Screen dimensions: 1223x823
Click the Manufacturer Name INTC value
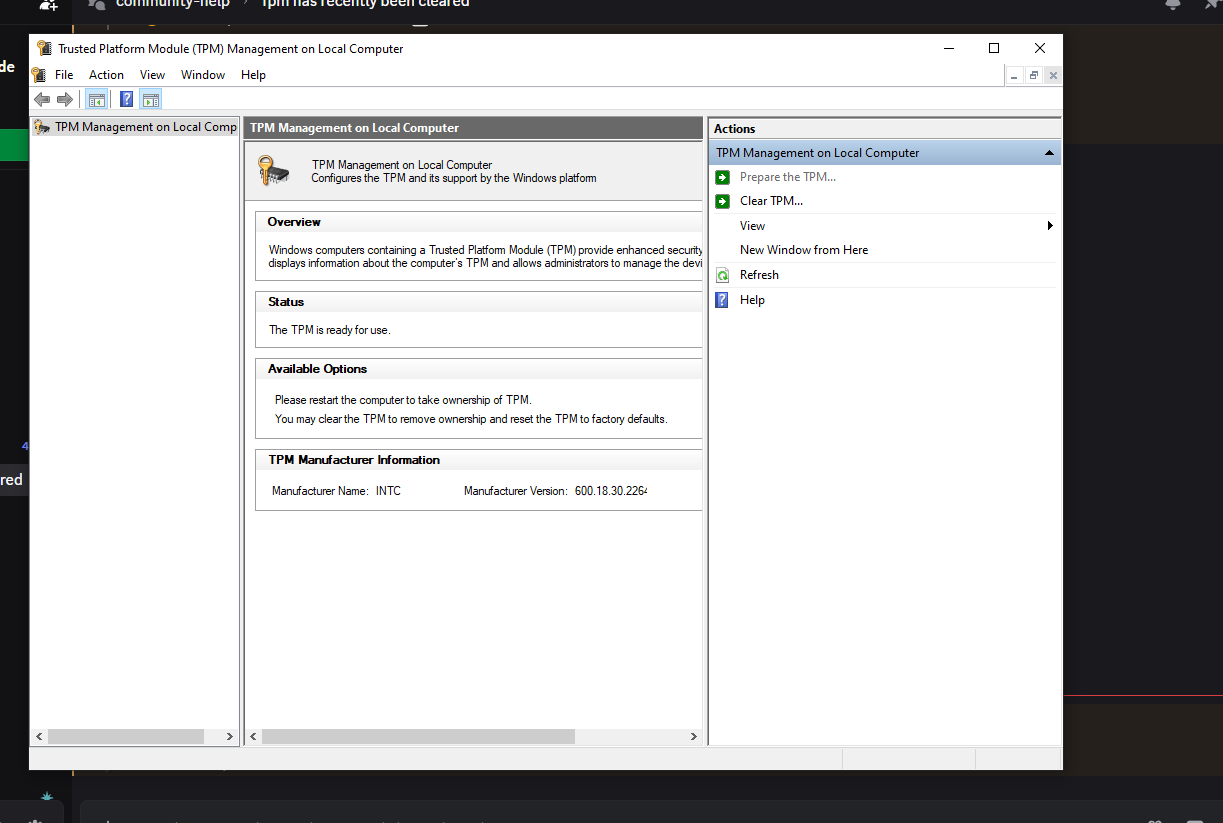[x=388, y=491]
